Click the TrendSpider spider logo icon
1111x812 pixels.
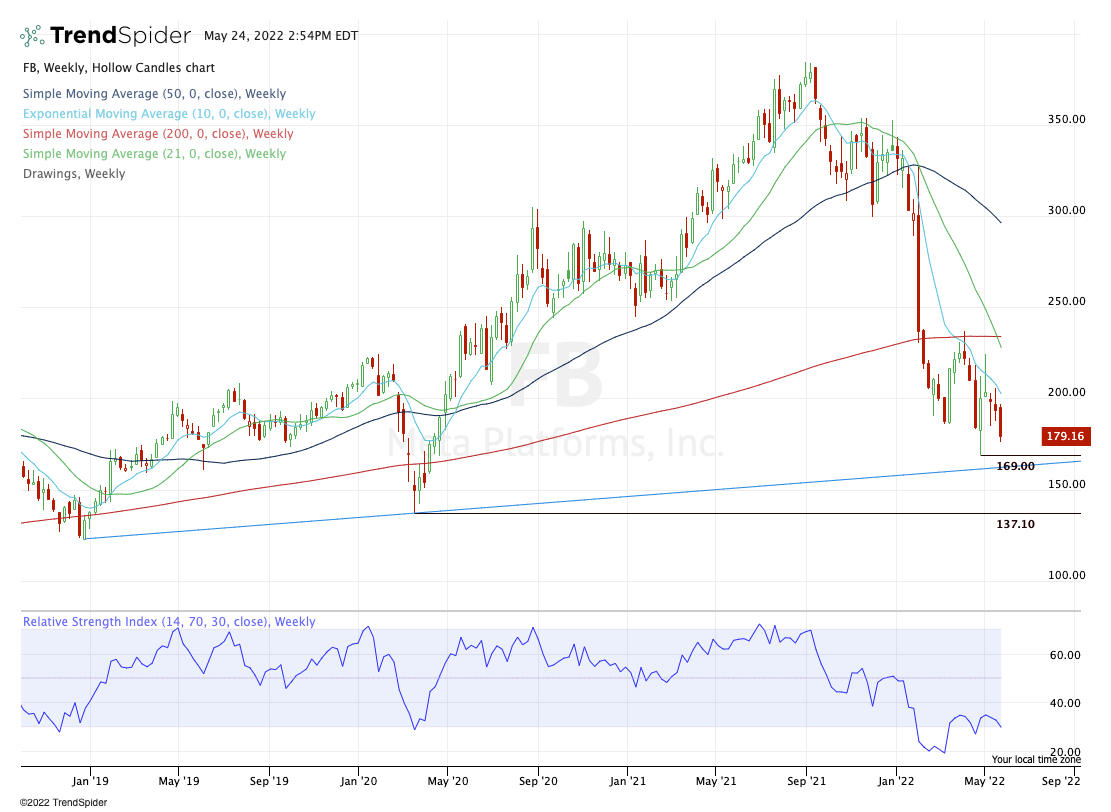[33, 36]
